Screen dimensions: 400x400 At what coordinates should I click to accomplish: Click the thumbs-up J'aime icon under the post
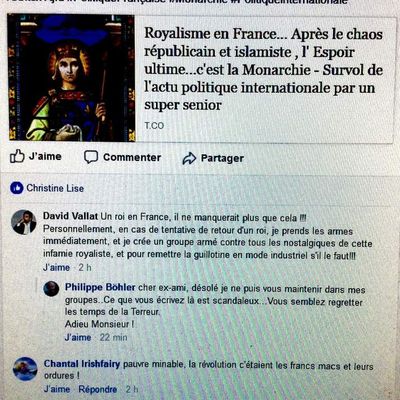click(x=17, y=156)
